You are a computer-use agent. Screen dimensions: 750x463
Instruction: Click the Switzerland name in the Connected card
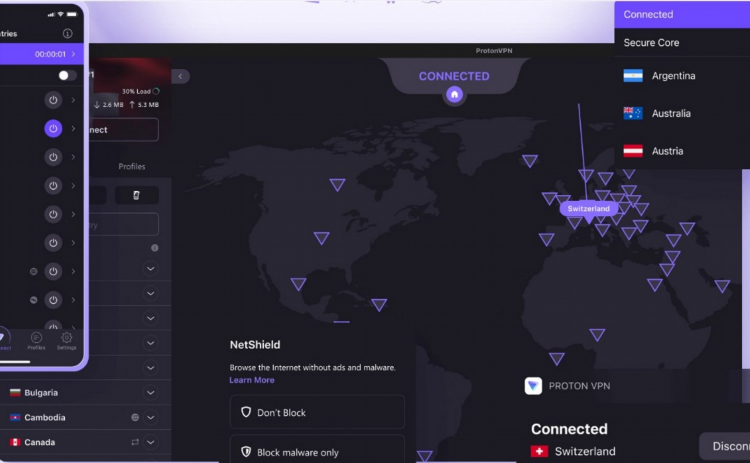tap(585, 451)
